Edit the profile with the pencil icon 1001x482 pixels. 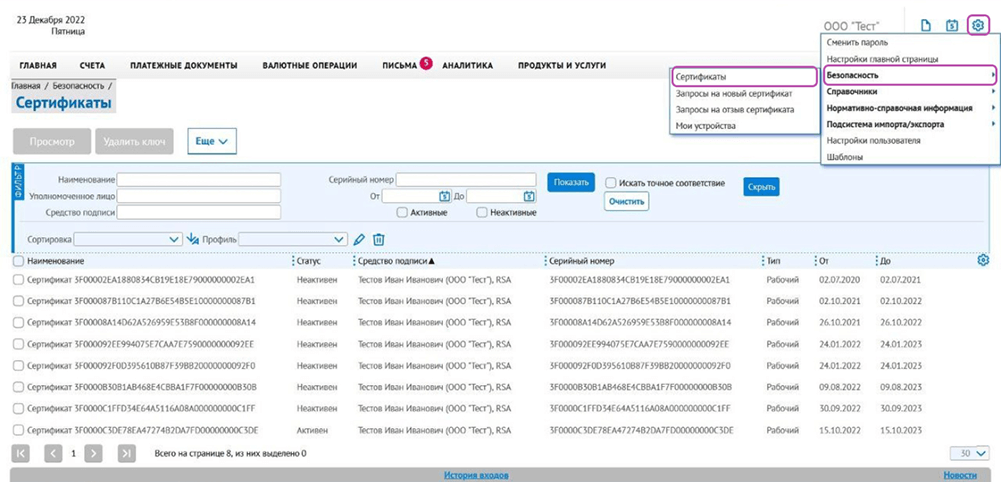coord(360,239)
